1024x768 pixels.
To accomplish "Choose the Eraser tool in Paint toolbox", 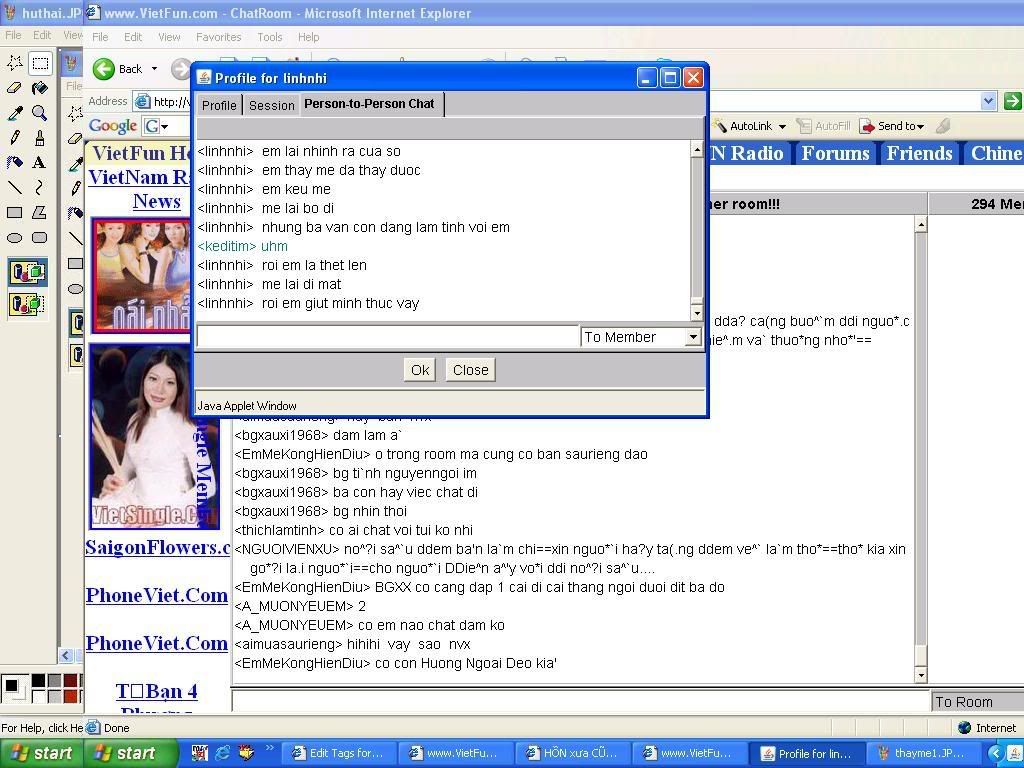I will (14, 88).
